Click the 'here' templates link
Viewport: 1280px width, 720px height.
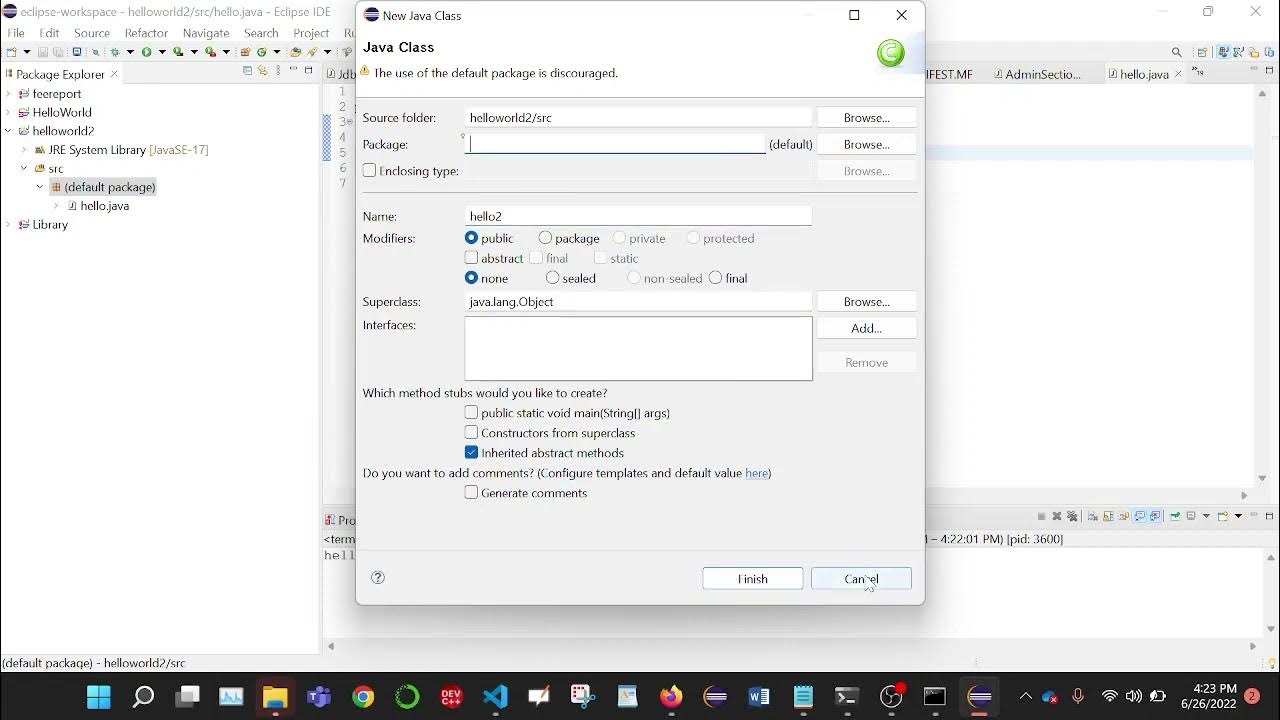pyautogui.click(x=757, y=473)
